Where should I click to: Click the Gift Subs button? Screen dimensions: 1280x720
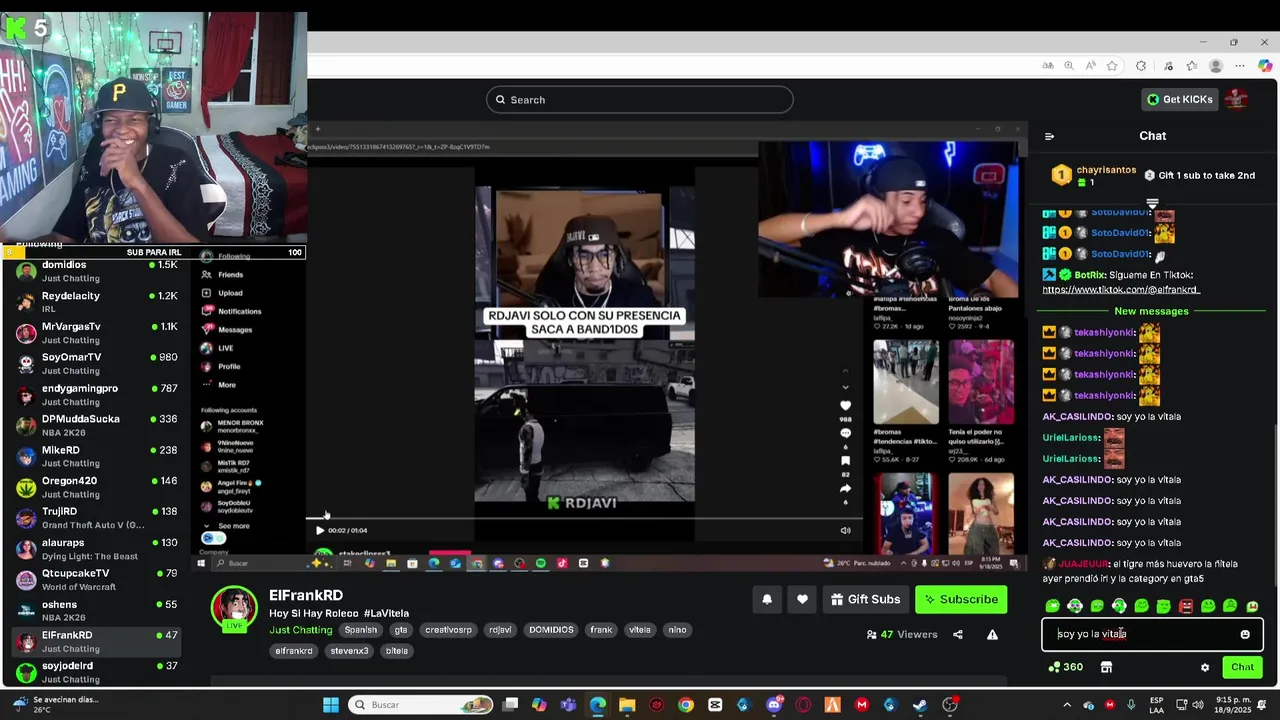(x=865, y=599)
